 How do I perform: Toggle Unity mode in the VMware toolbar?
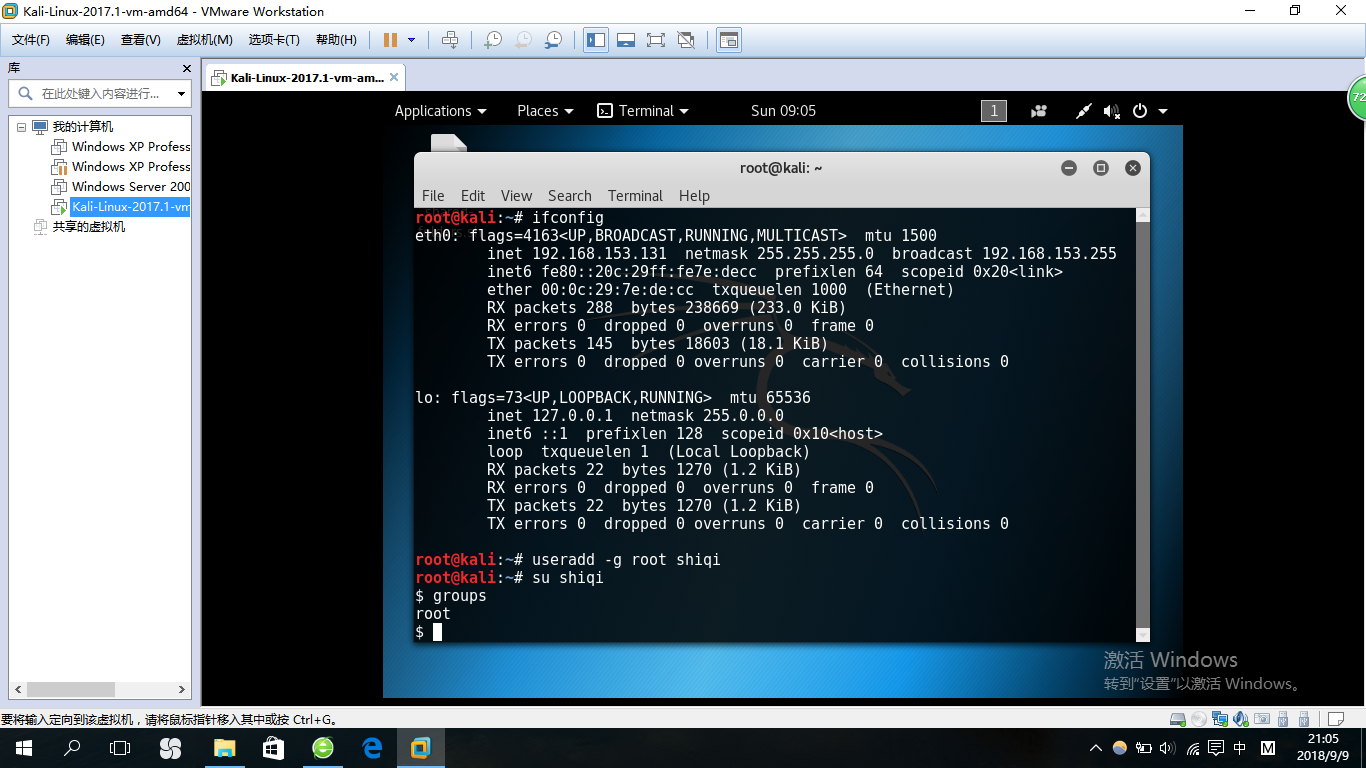(x=686, y=40)
